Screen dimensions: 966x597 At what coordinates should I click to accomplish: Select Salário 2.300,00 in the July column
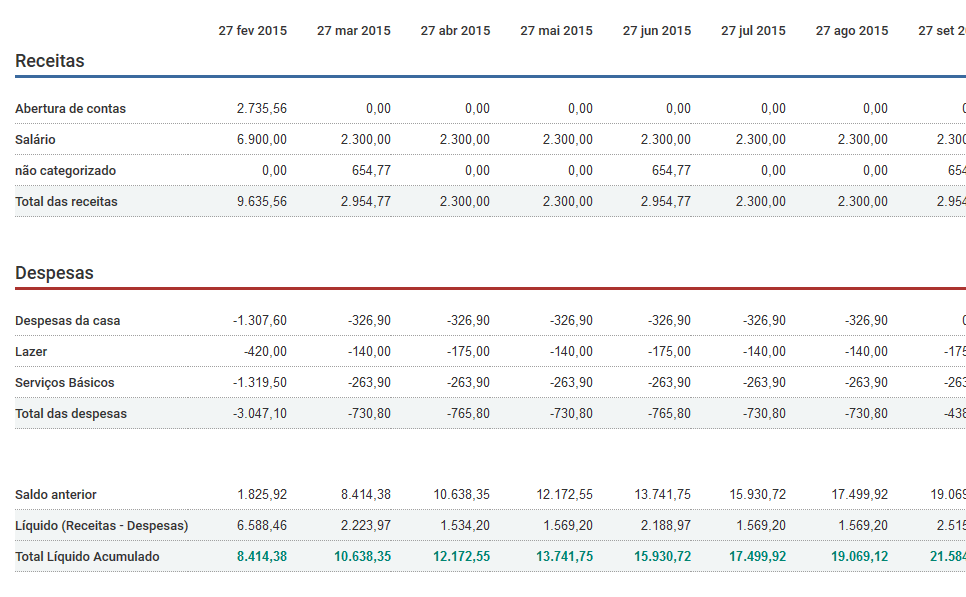761,140
